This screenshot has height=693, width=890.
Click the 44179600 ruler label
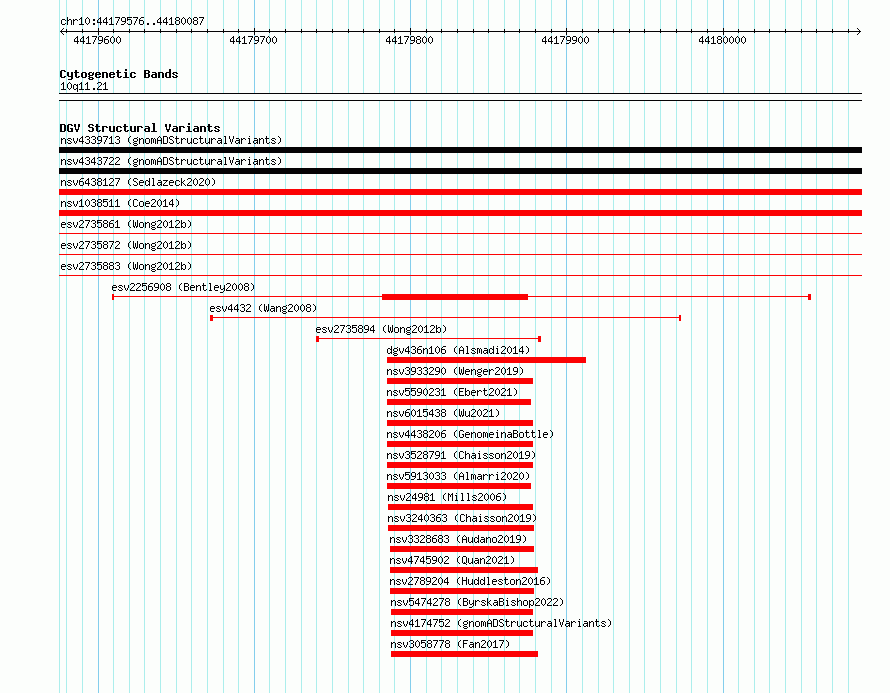point(97,40)
